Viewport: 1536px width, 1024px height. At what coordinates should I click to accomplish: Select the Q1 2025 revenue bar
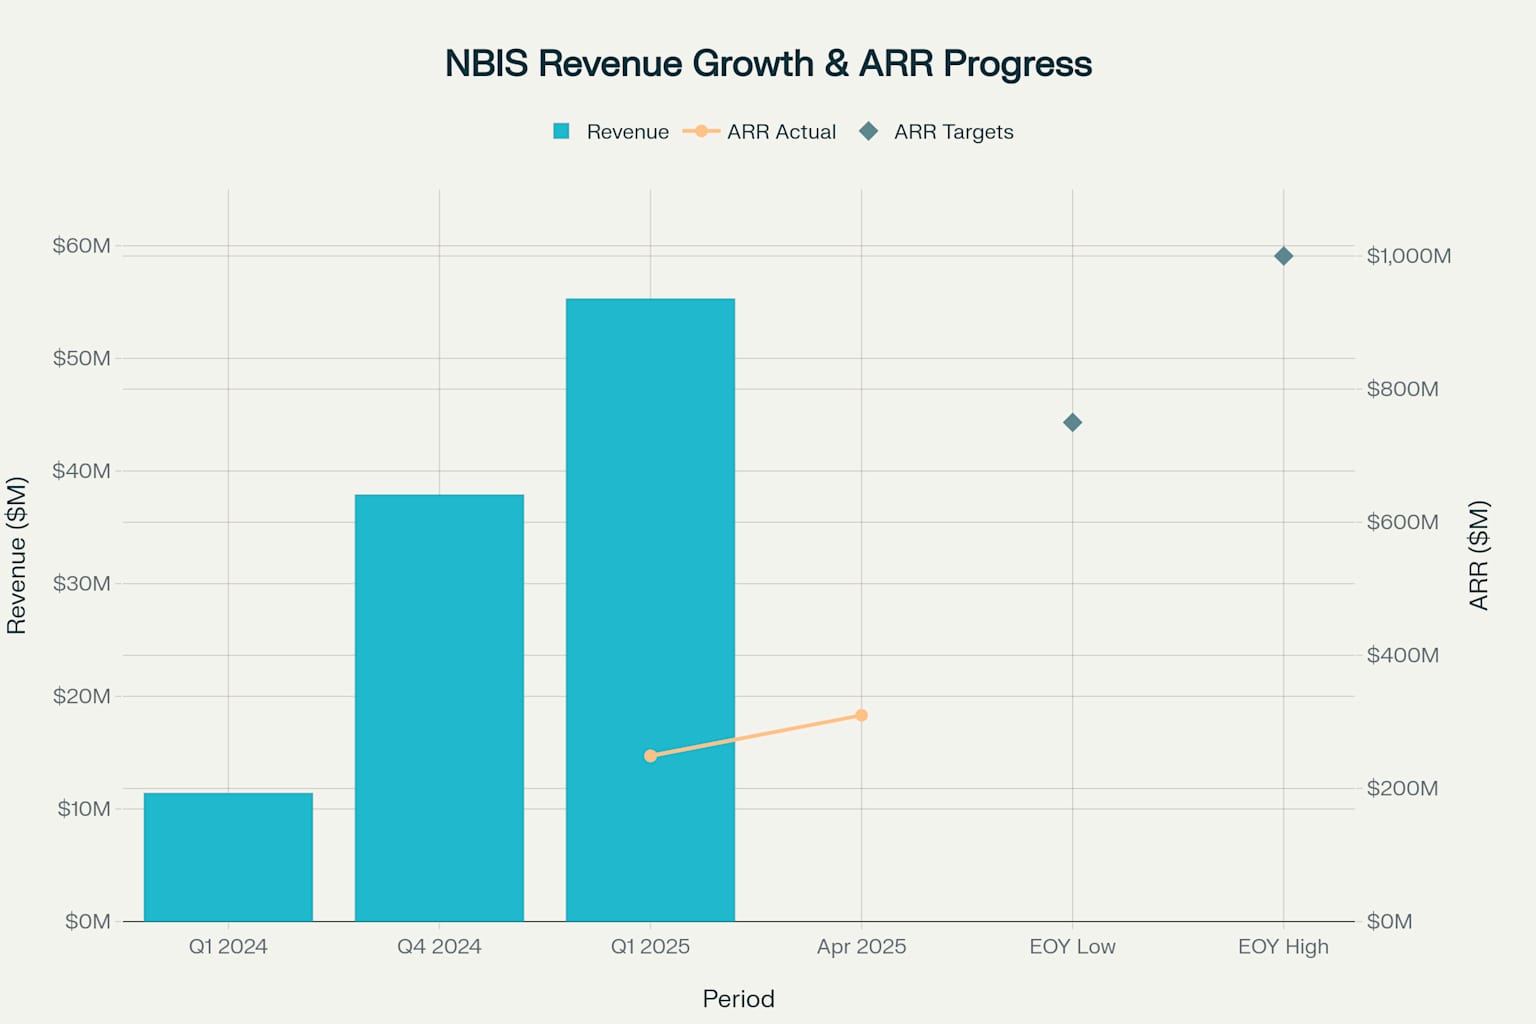coord(650,610)
